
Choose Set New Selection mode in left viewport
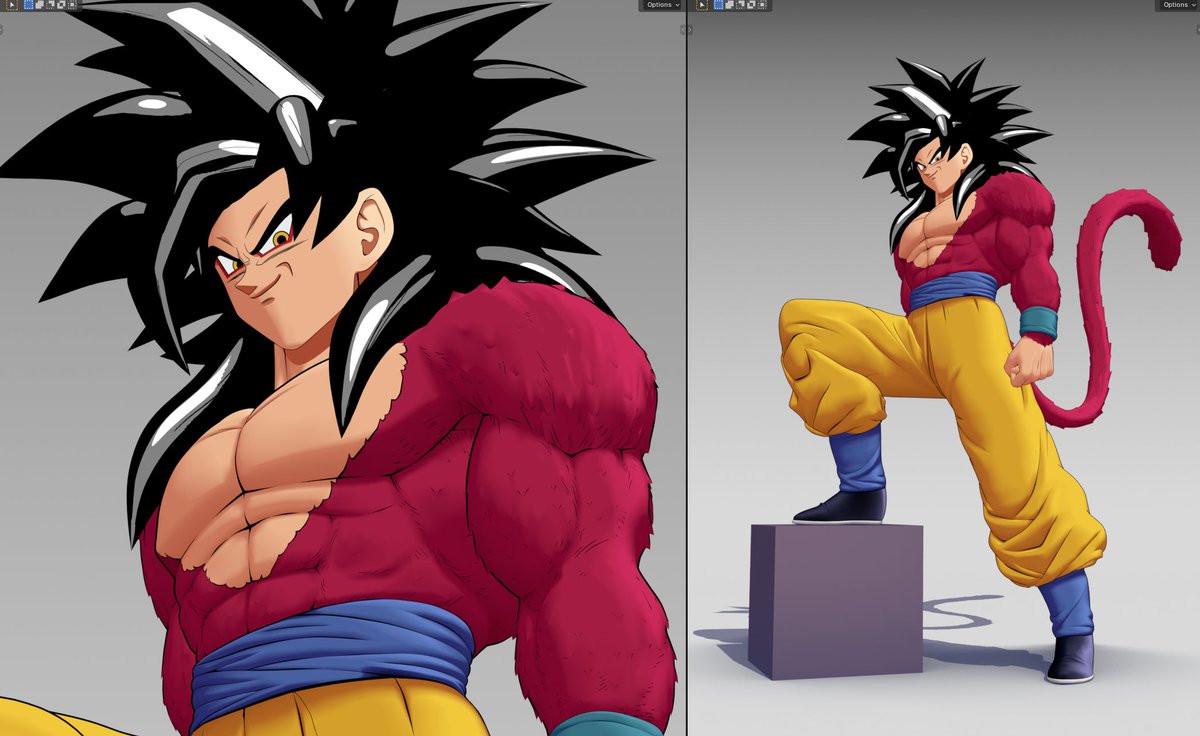point(29,5)
